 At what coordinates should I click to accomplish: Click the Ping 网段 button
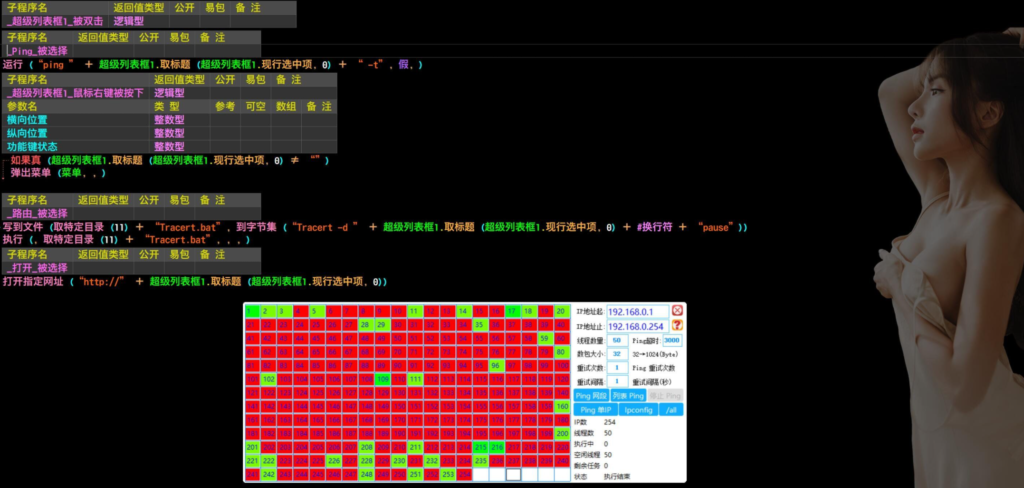[x=591, y=396]
